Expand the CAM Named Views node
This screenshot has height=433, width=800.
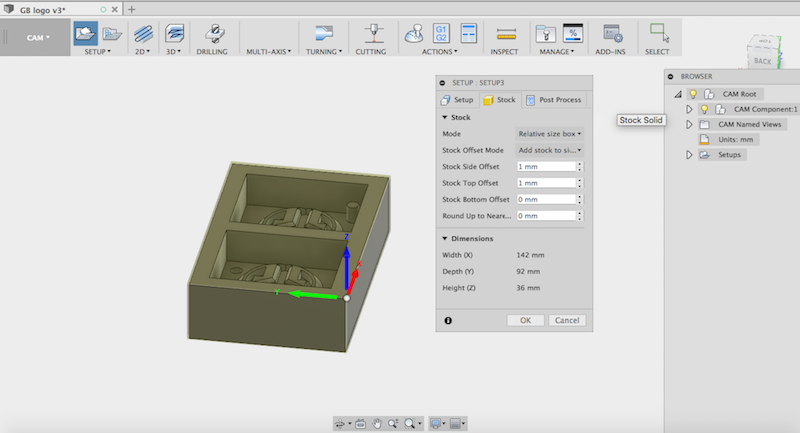[x=689, y=124]
